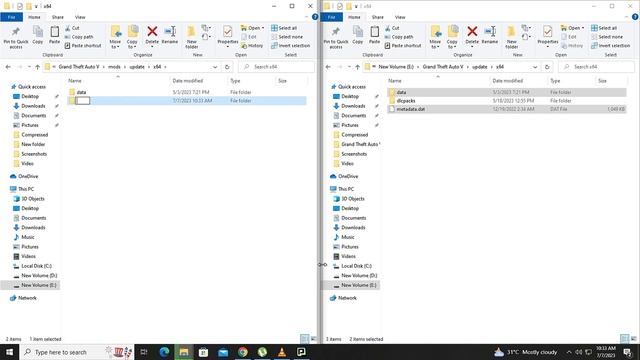Click Cut in right window ribbon

392,28
